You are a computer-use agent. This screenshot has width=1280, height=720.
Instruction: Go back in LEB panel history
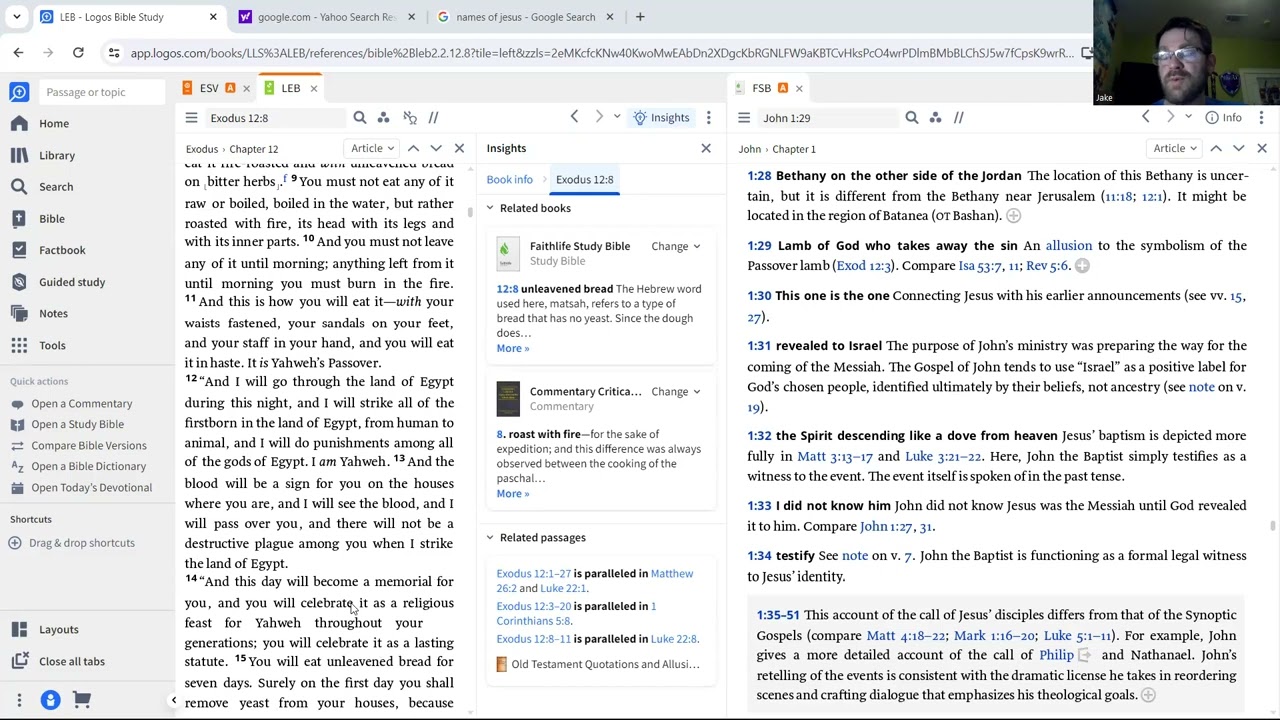(x=574, y=118)
